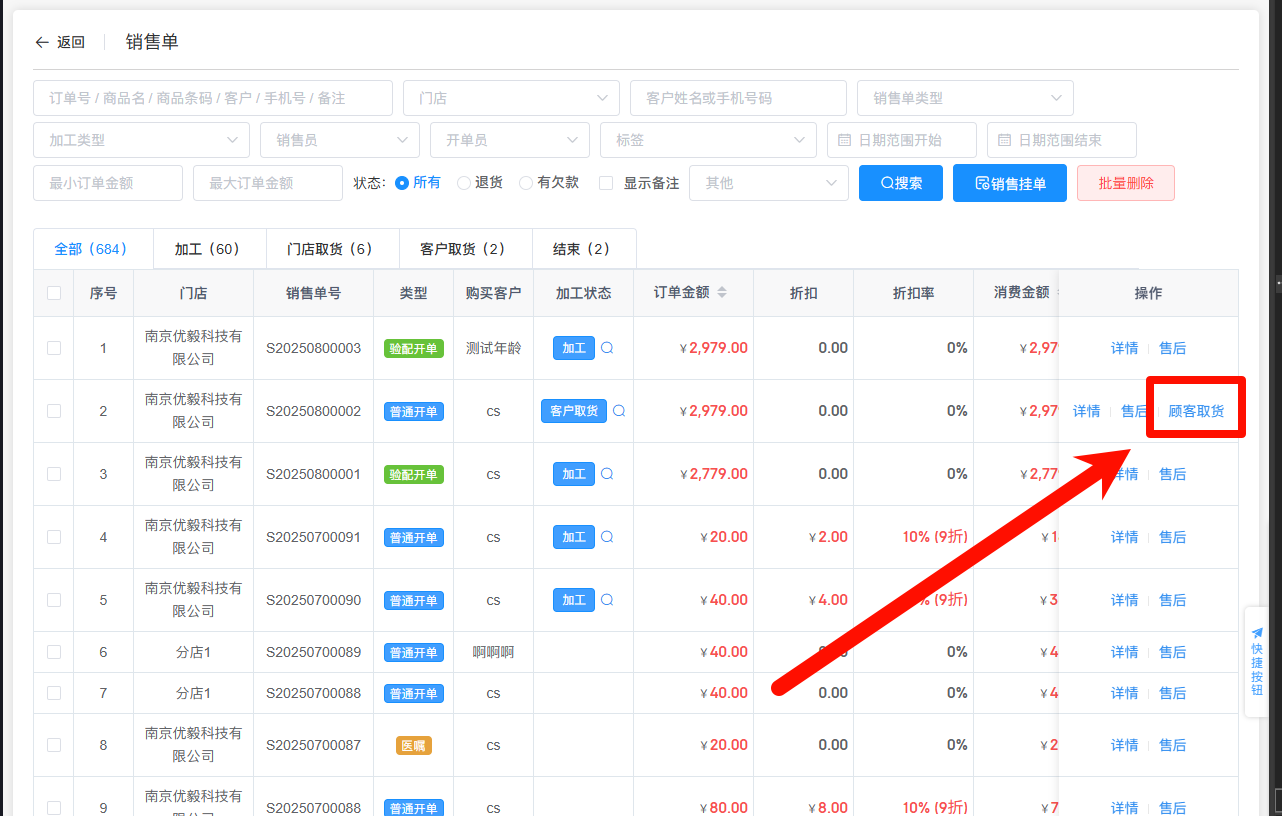The height and width of the screenshot is (816, 1282).
Task: Click magnifier icon beside 加工 in row 1
Action: point(607,348)
